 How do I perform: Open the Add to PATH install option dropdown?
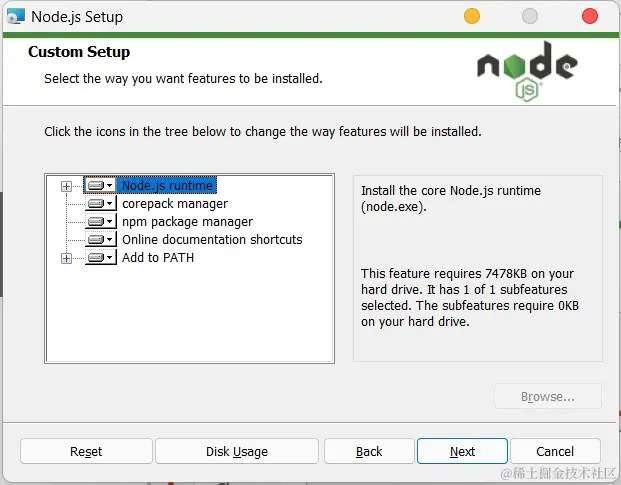click(x=101, y=258)
